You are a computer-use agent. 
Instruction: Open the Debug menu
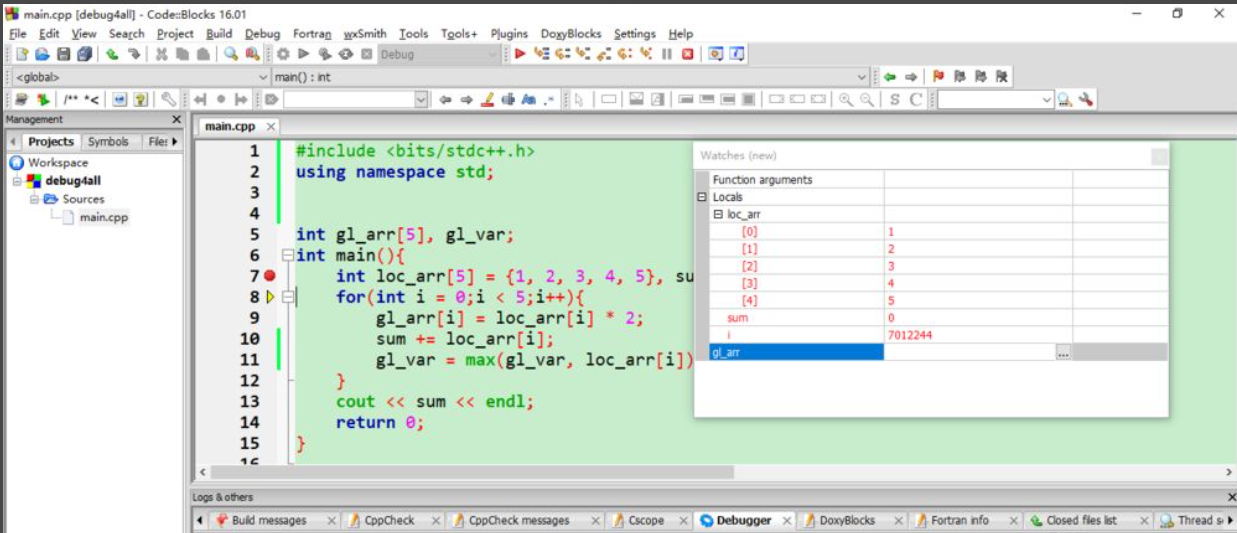point(262,33)
